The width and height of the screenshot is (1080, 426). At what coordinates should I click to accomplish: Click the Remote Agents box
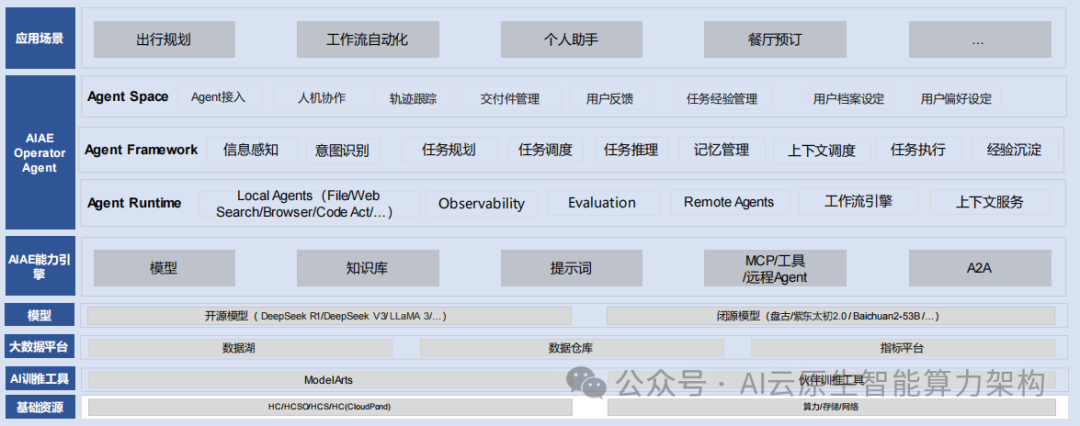pos(729,202)
